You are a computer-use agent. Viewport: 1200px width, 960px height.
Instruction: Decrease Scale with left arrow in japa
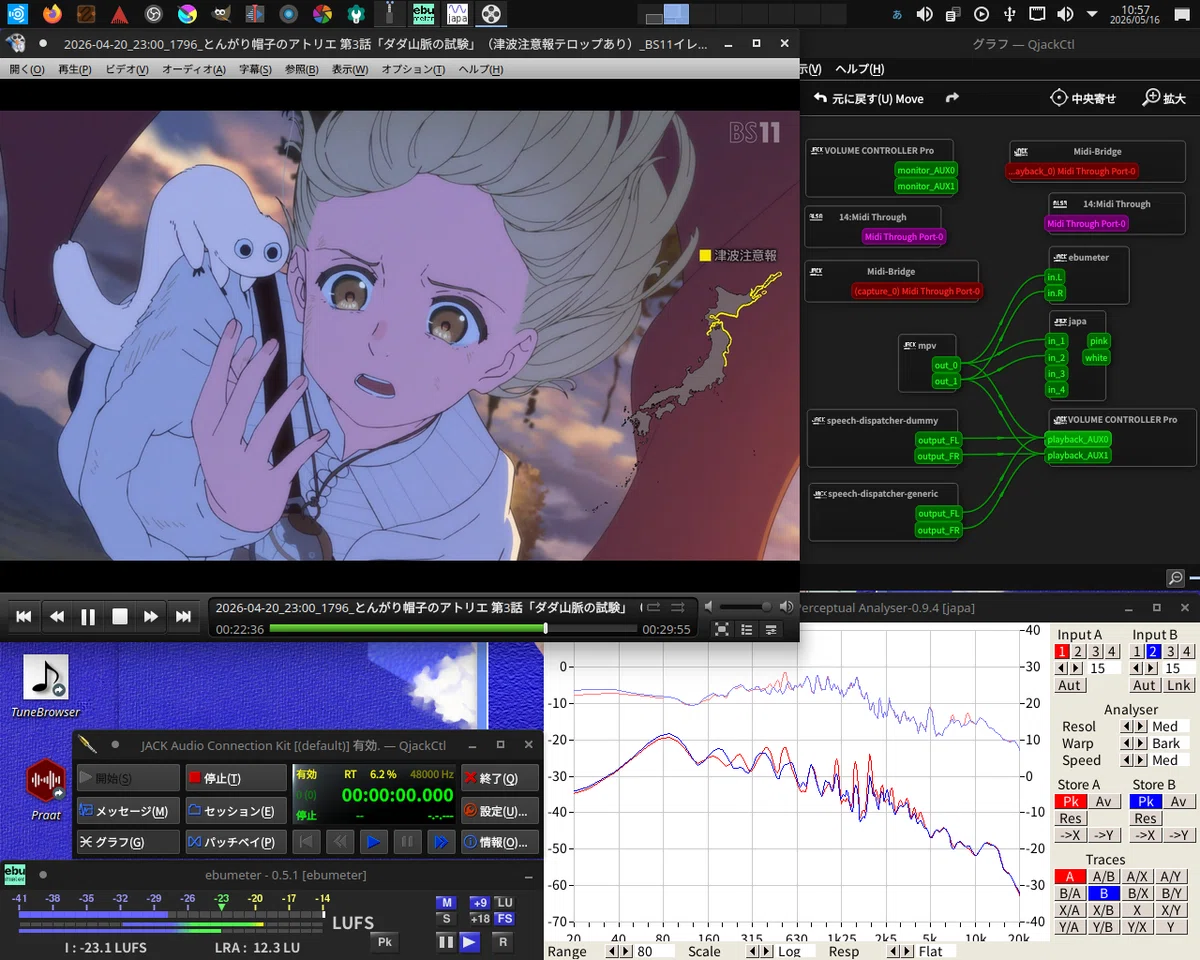(754, 951)
